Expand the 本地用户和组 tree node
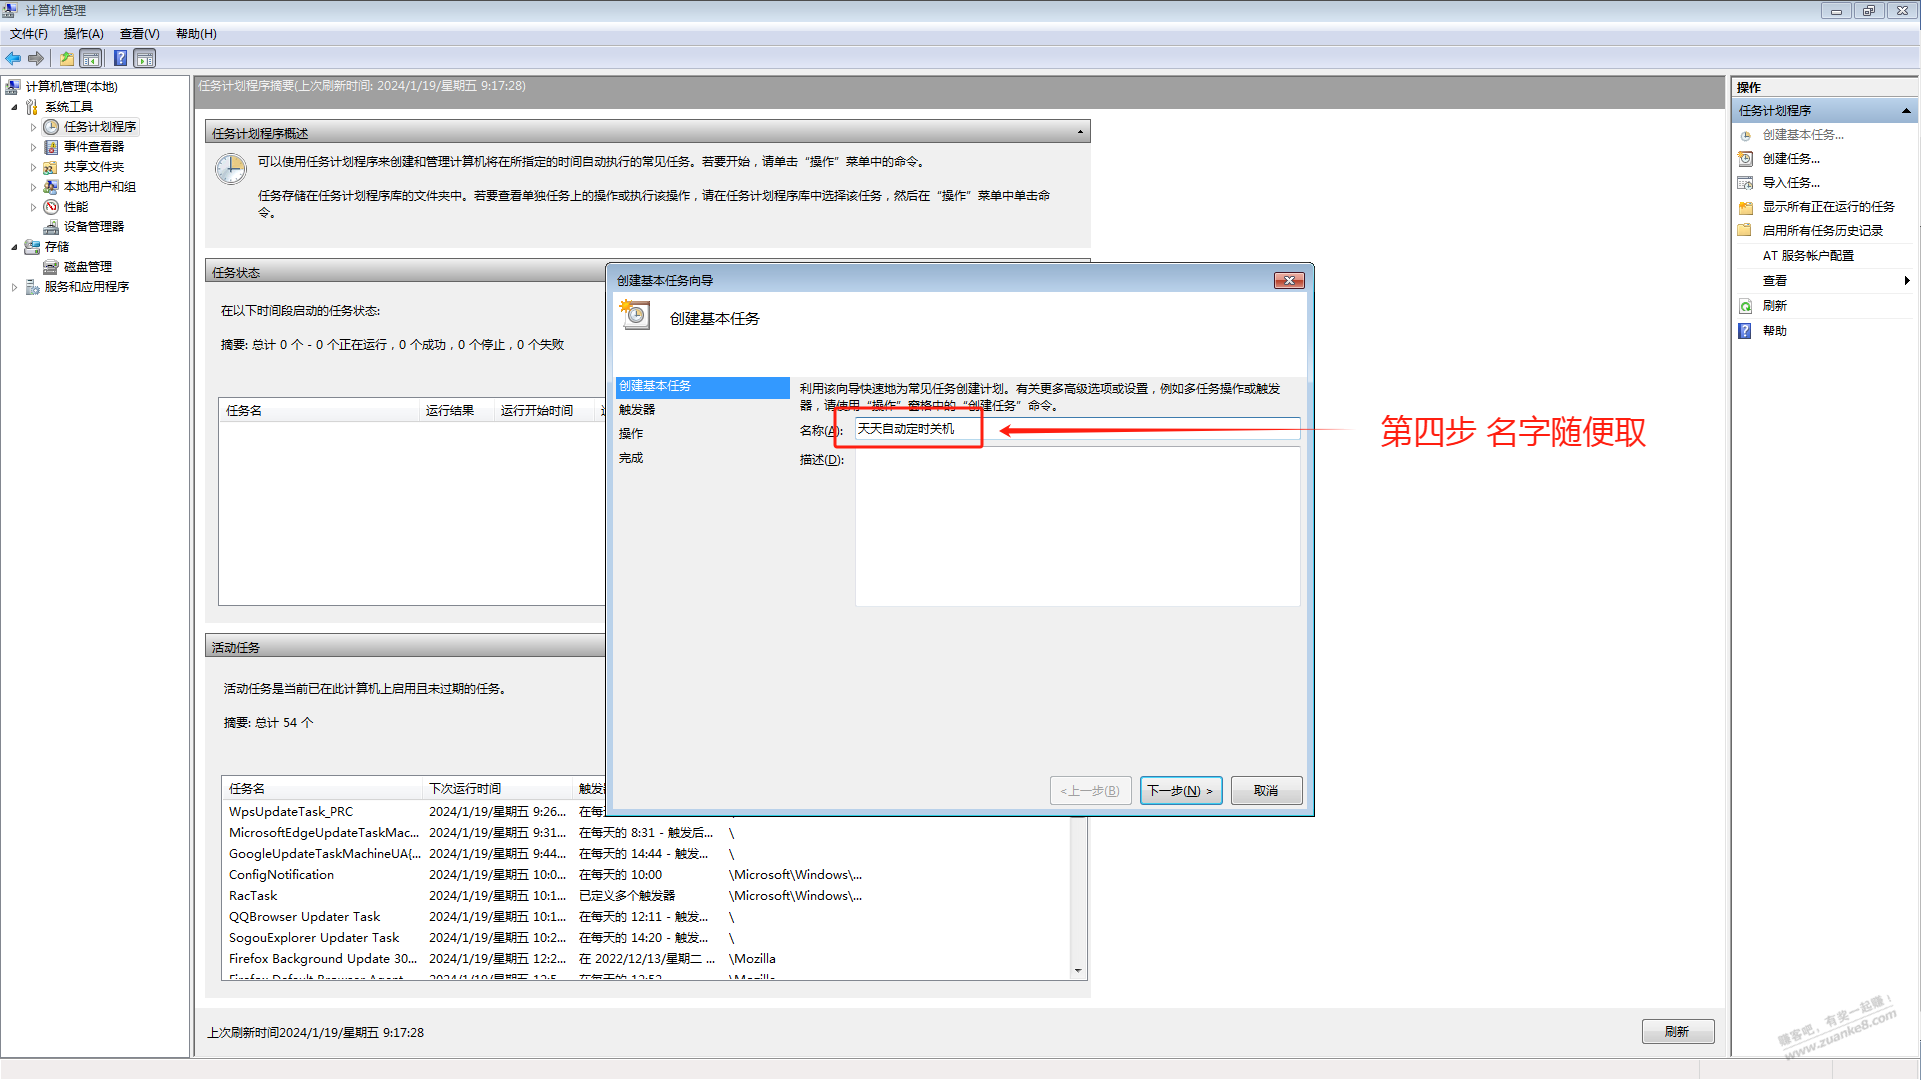Image resolution: width=1921 pixels, height=1080 pixels. [33, 187]
